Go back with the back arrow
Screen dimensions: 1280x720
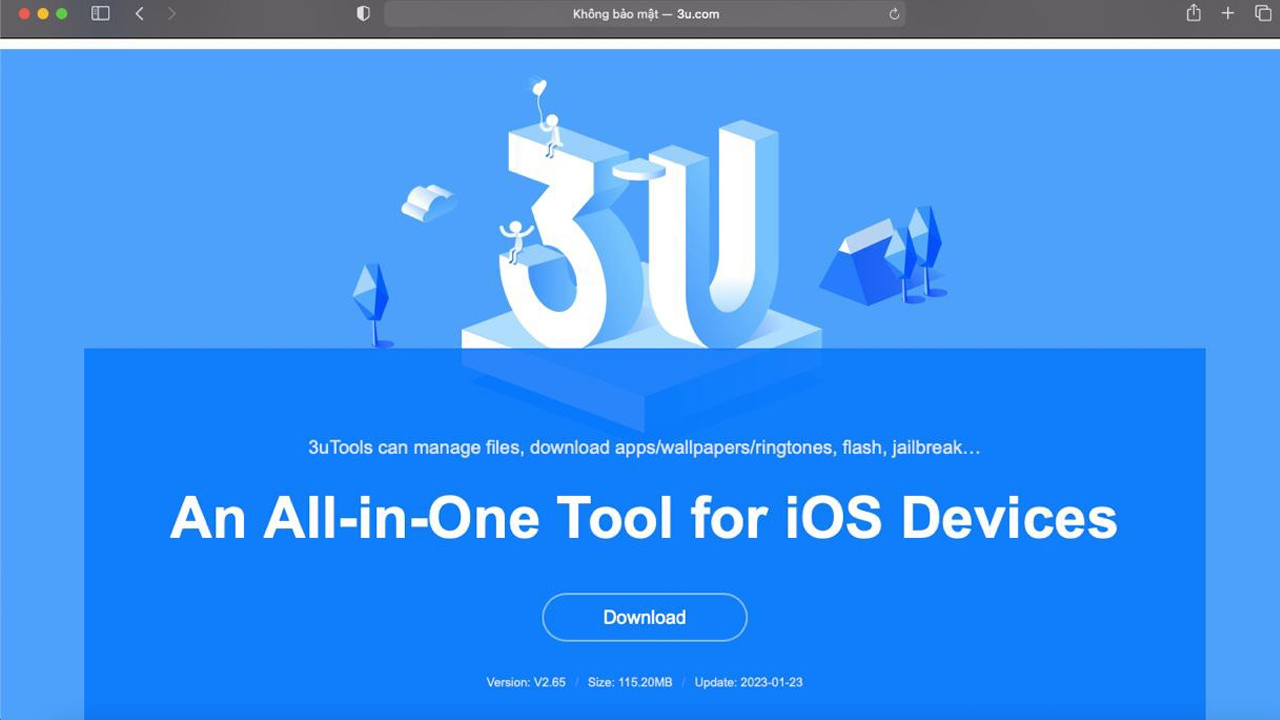pyautogui.click(x=139, y=14)
